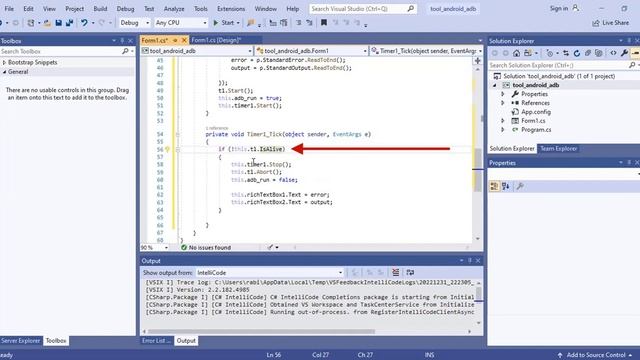Open the Start button dropdown arrow

click(x=238, y=23)
